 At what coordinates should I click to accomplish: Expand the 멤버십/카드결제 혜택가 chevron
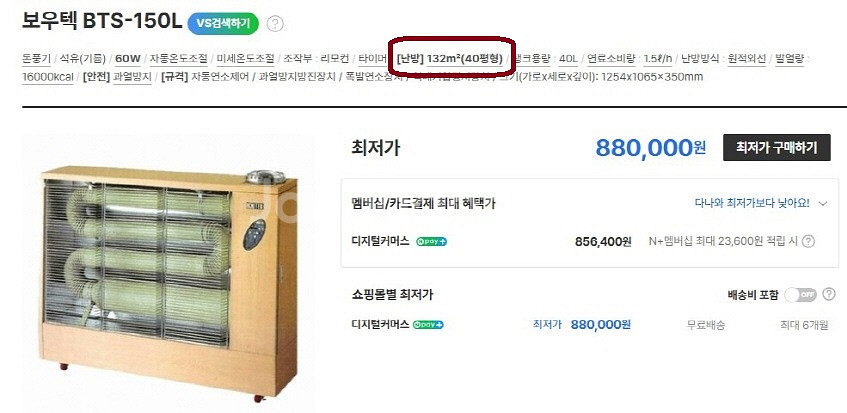[x=823, y=204]
